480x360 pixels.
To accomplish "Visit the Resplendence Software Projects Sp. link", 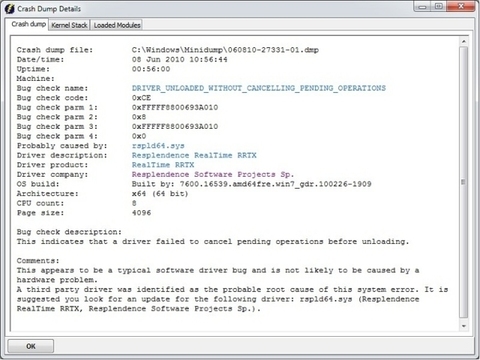I will point(213,174).
